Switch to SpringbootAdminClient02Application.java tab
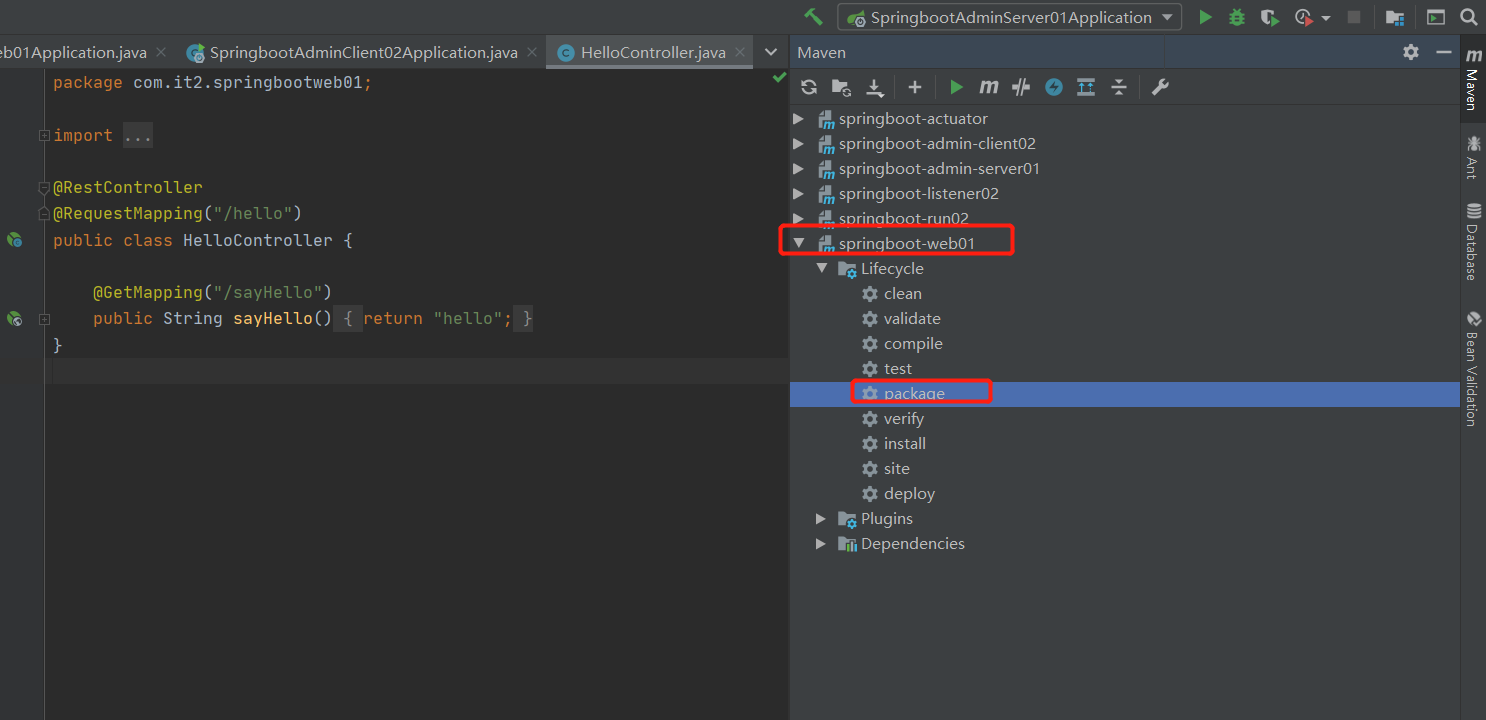This screenshot has height=720, width=1486. click(363, 52)
